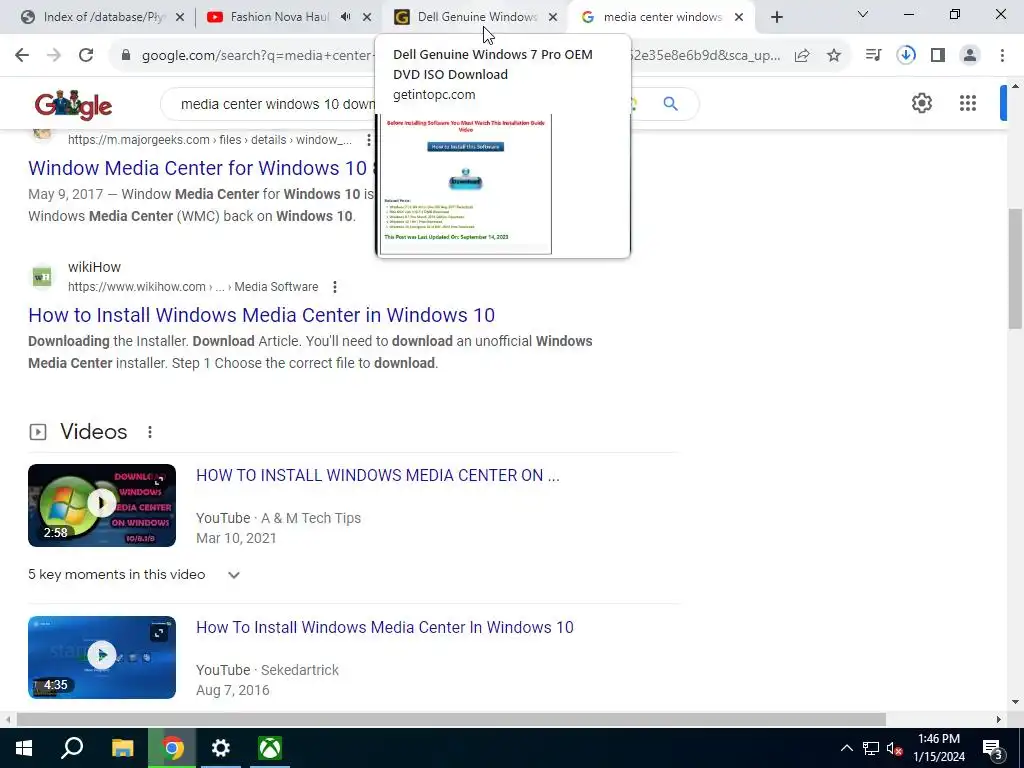The height and width of the screenshot is (768, 1024).
Task: Click the Google search query field
Action: click(277, 104)
